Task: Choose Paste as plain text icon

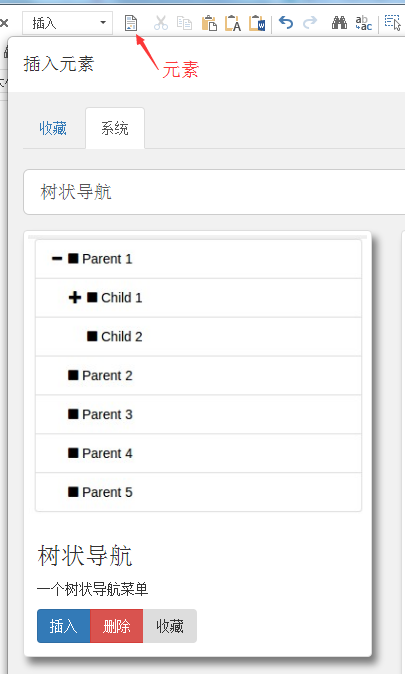Action: click(x=233, y=23)
